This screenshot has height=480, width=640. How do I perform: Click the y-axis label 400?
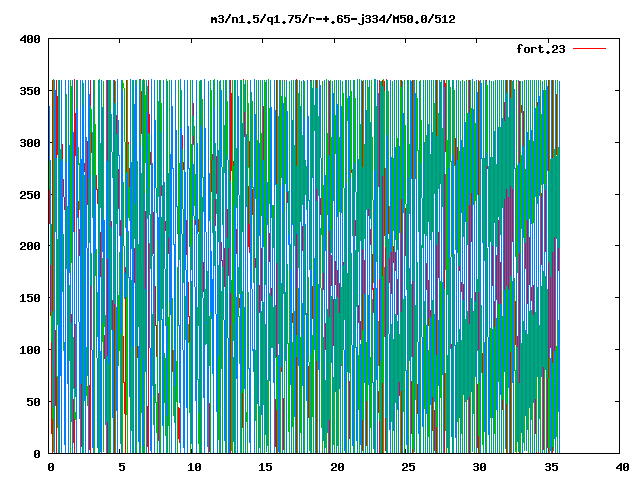(x=30, y=39)
